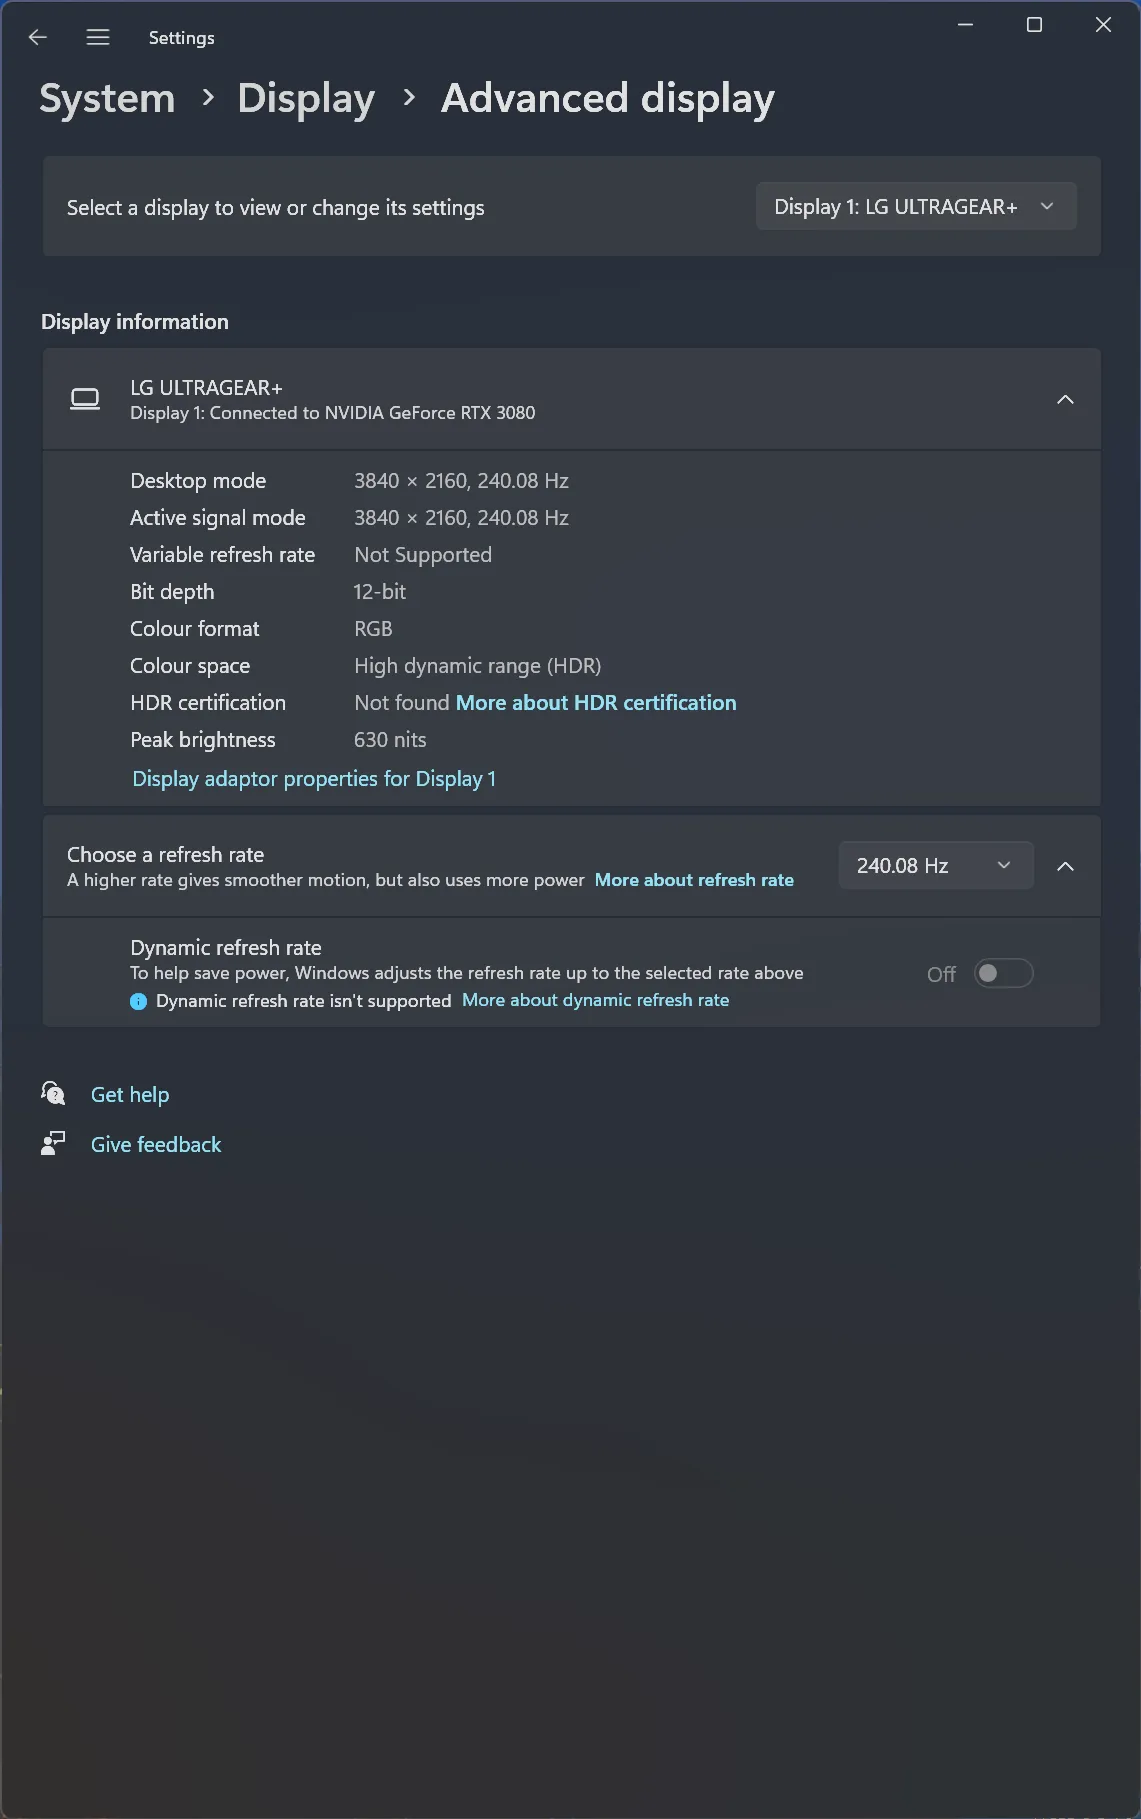The height and width of the screenshot is (1819, 1141).
Task: Click the Give feedback link
Action: (x=156, y=1145)
